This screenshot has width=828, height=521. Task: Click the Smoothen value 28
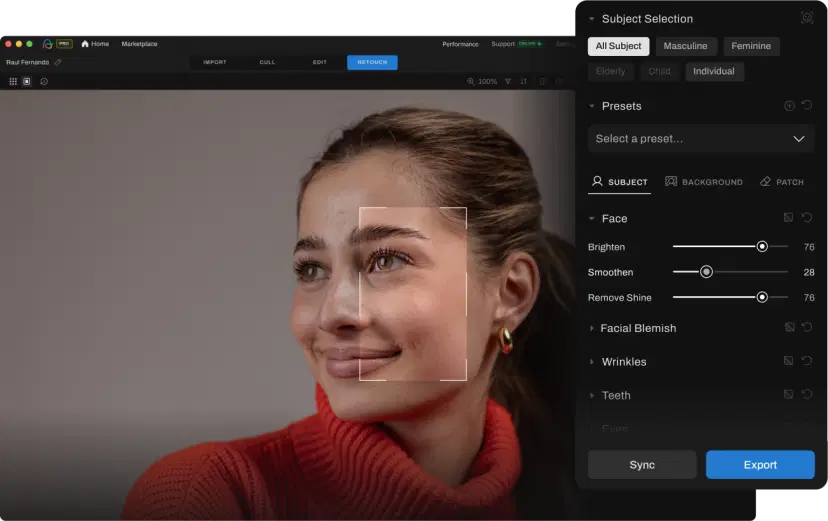tap(809, 272)
